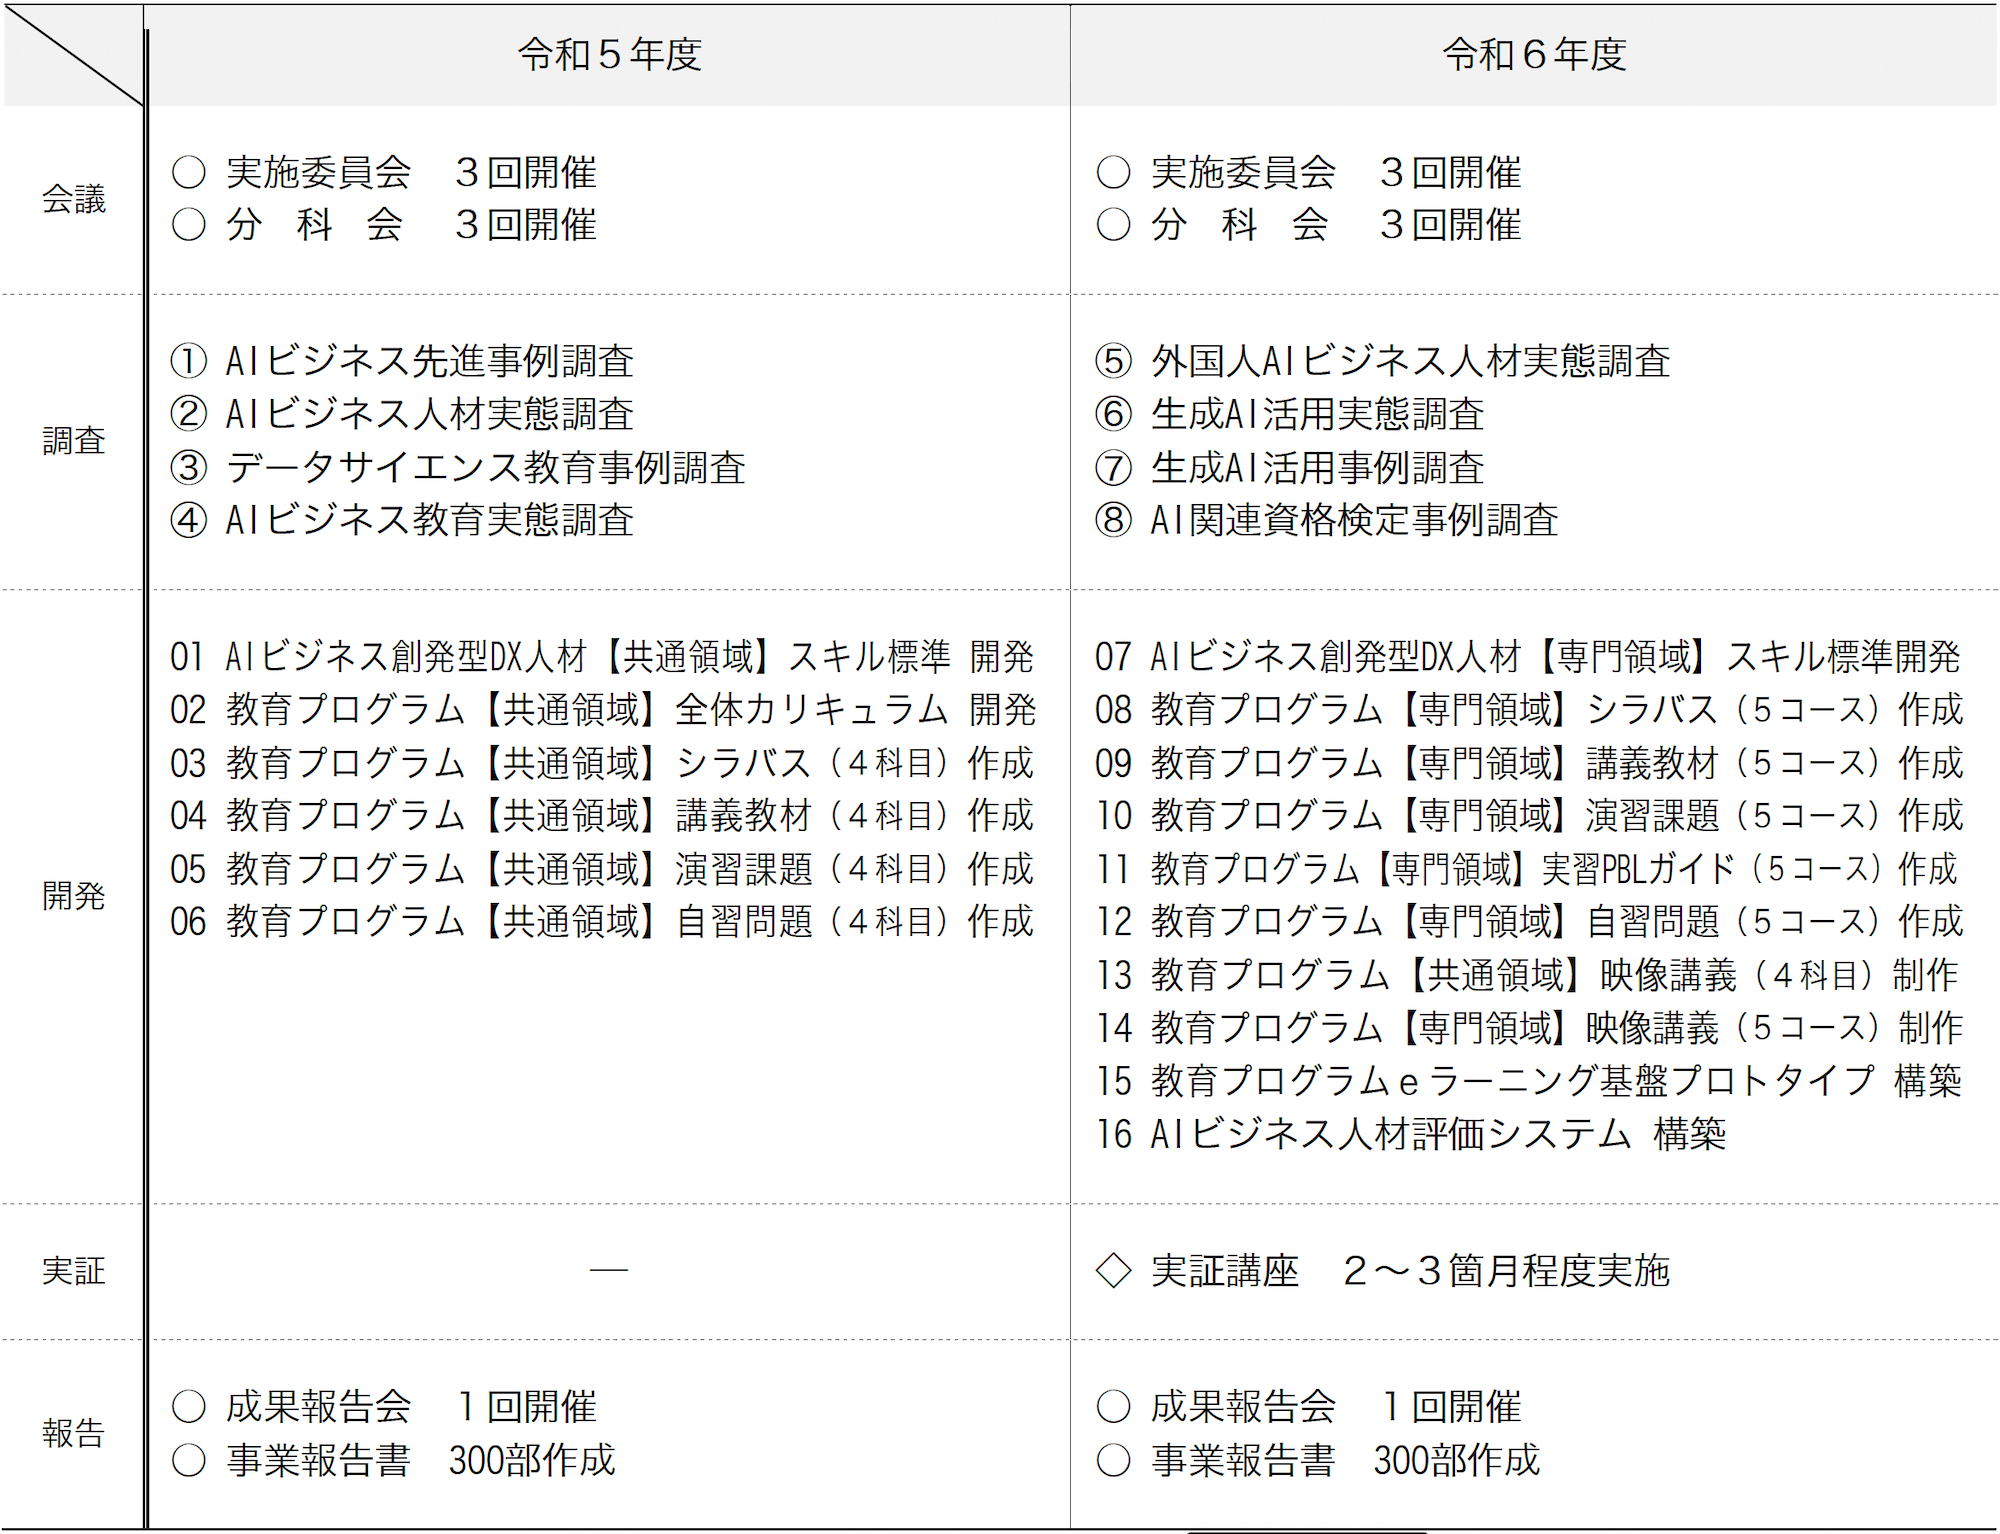Click 実証講座 2〜3箇月程度実施 entry
Screen dimensions: 2000x1534
[x=1383, y=1271]
